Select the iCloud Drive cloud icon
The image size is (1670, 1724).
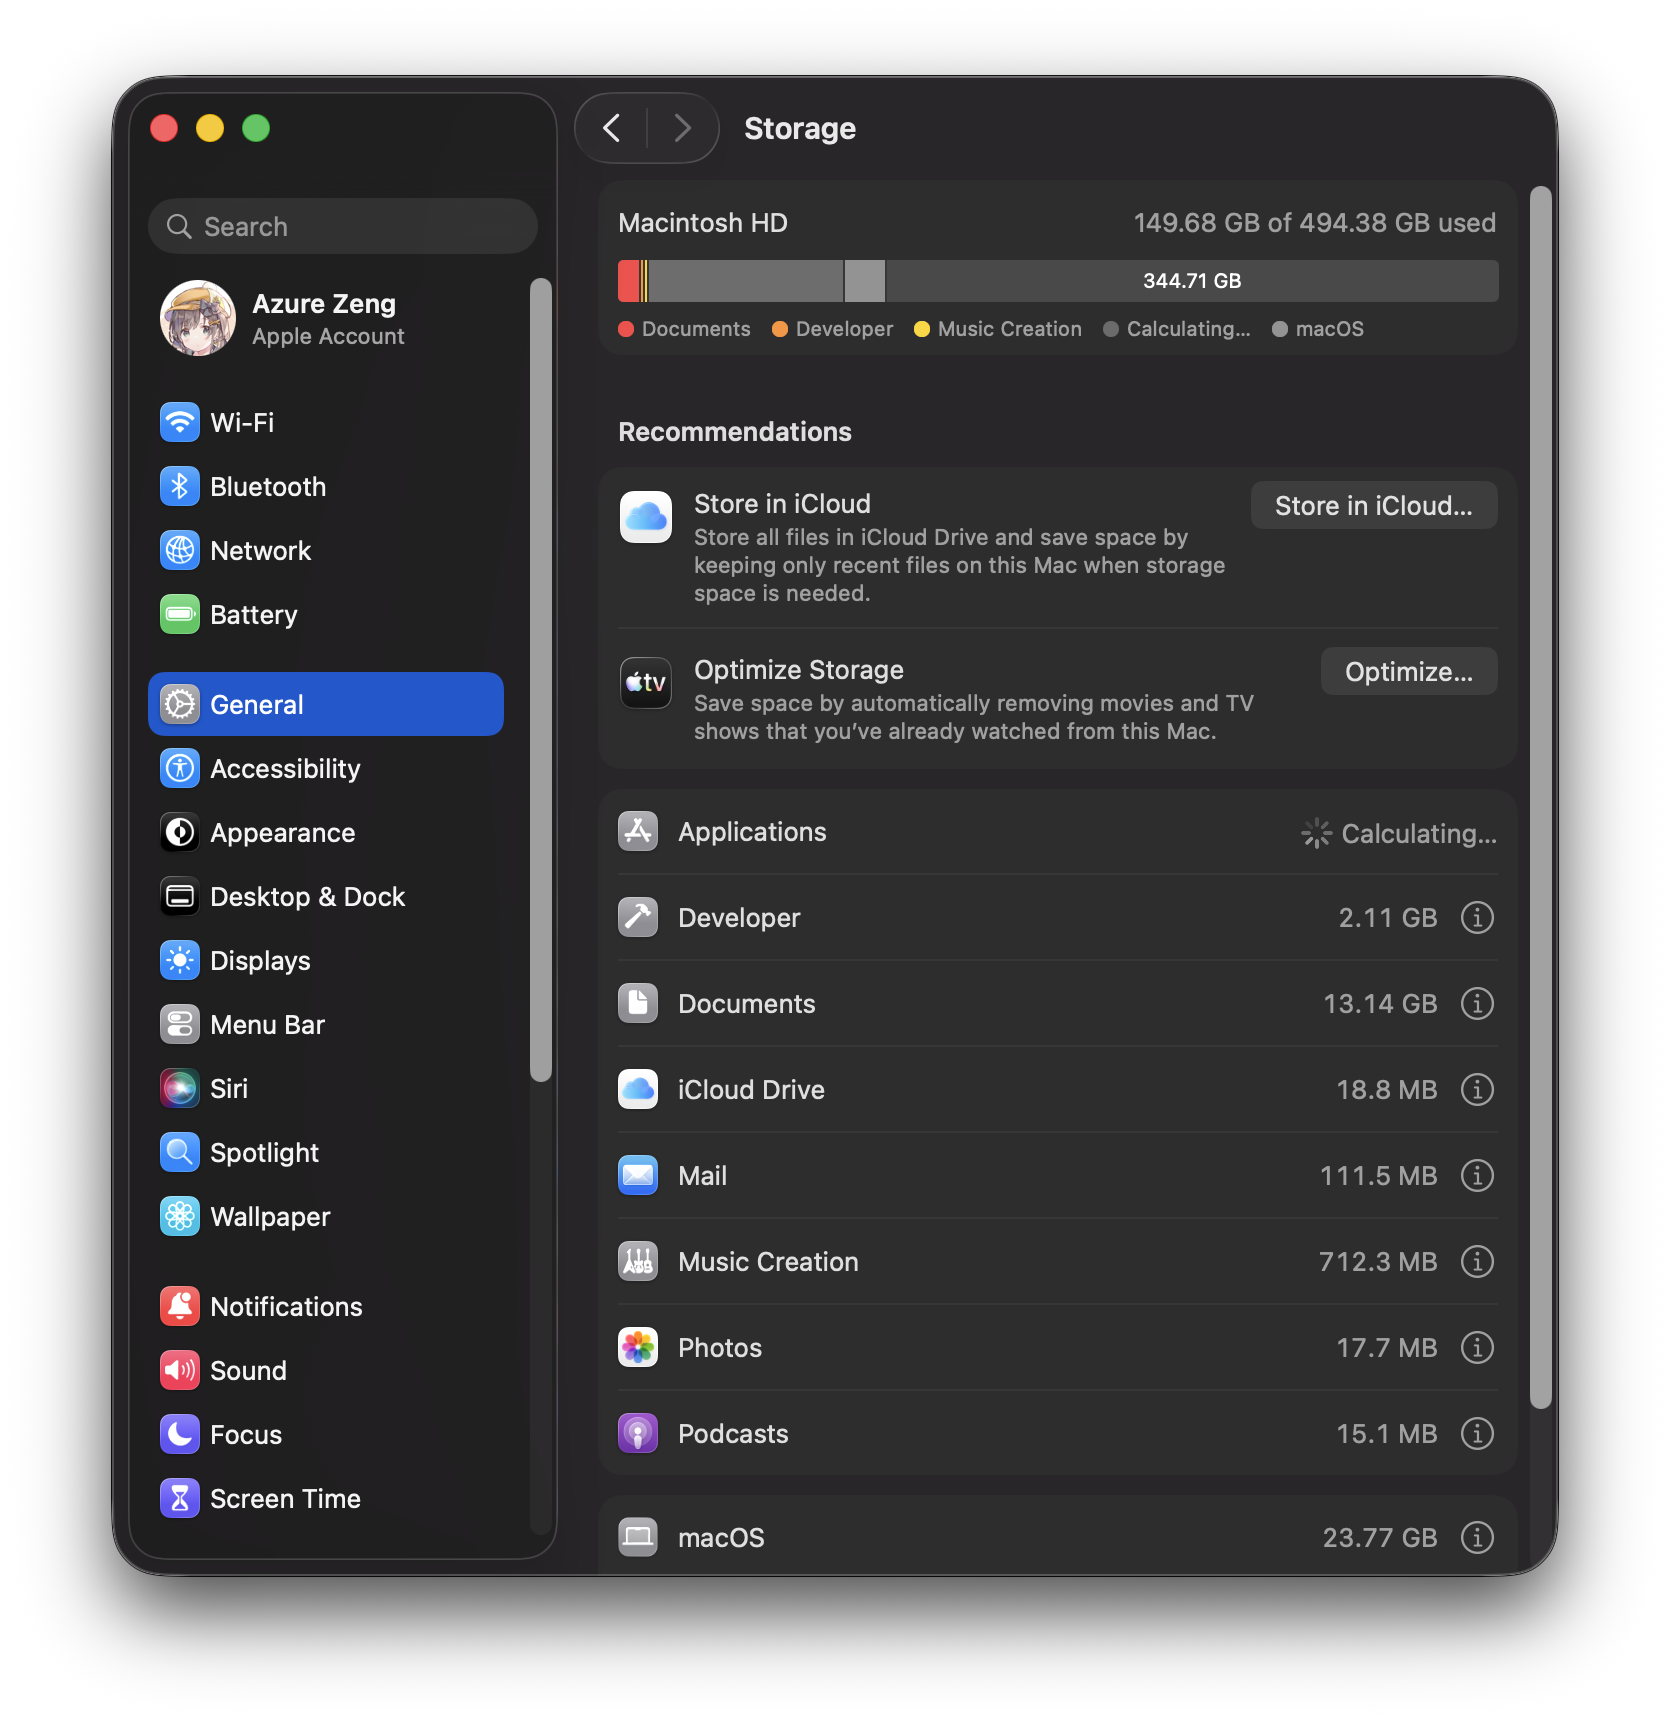tap(638, 1089)
